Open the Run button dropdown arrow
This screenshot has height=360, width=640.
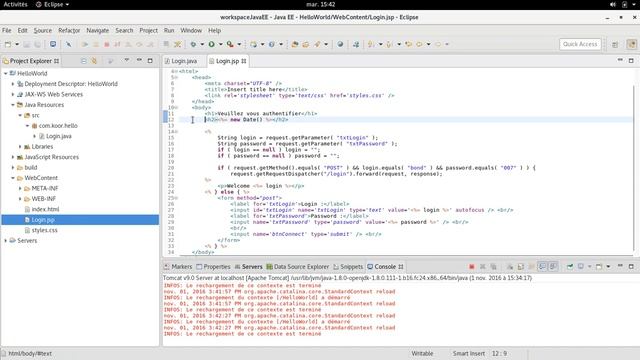[x=220, y=44]
